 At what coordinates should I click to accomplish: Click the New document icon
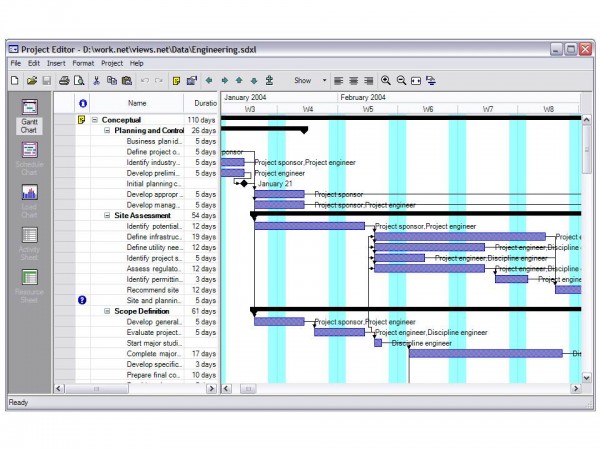[x=15, y=80]
